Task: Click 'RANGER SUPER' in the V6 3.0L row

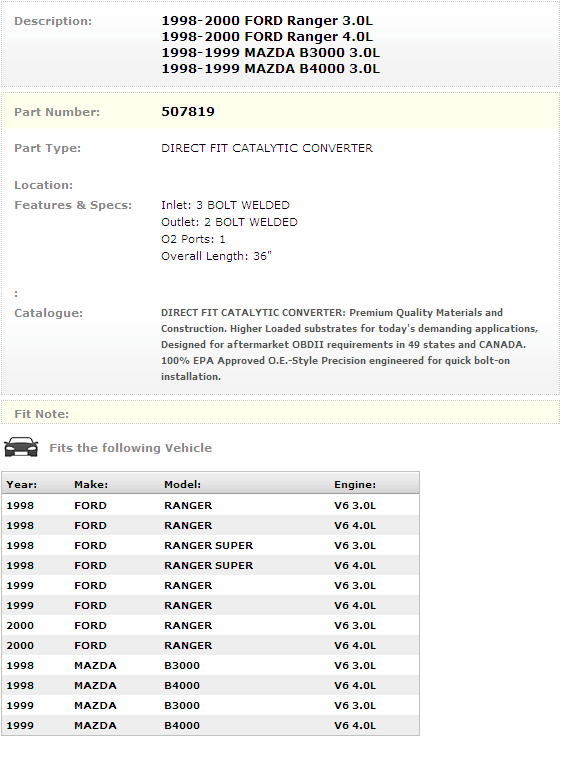Action: coord(209,545)
